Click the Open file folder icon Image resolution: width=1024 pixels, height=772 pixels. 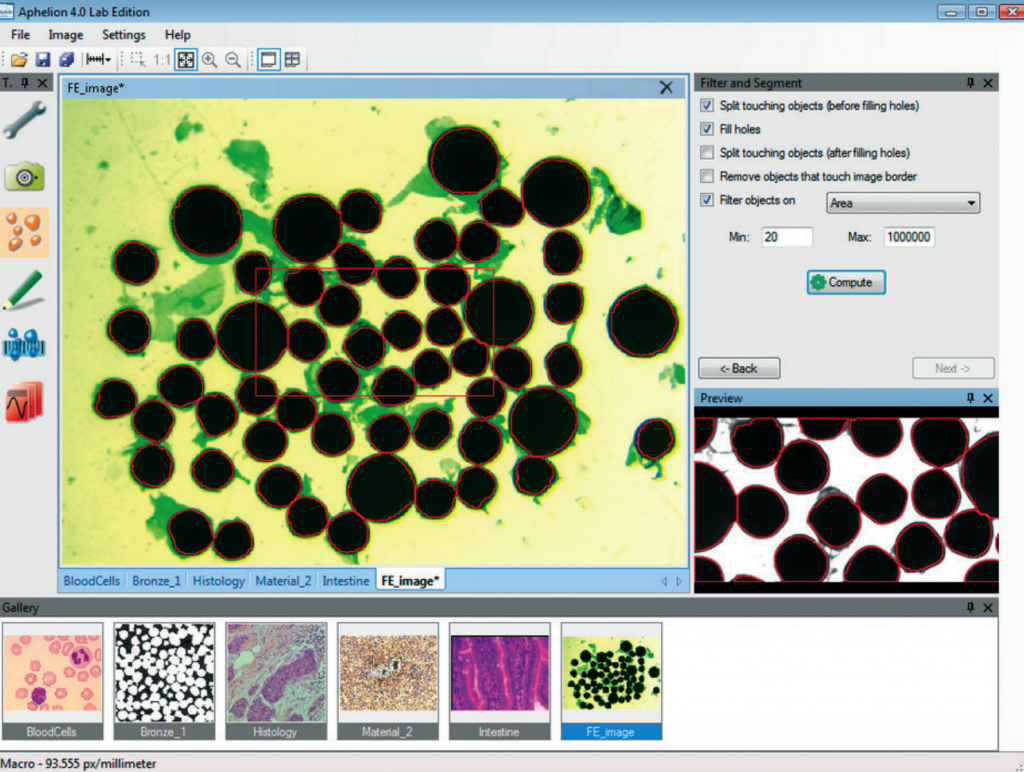19,60
